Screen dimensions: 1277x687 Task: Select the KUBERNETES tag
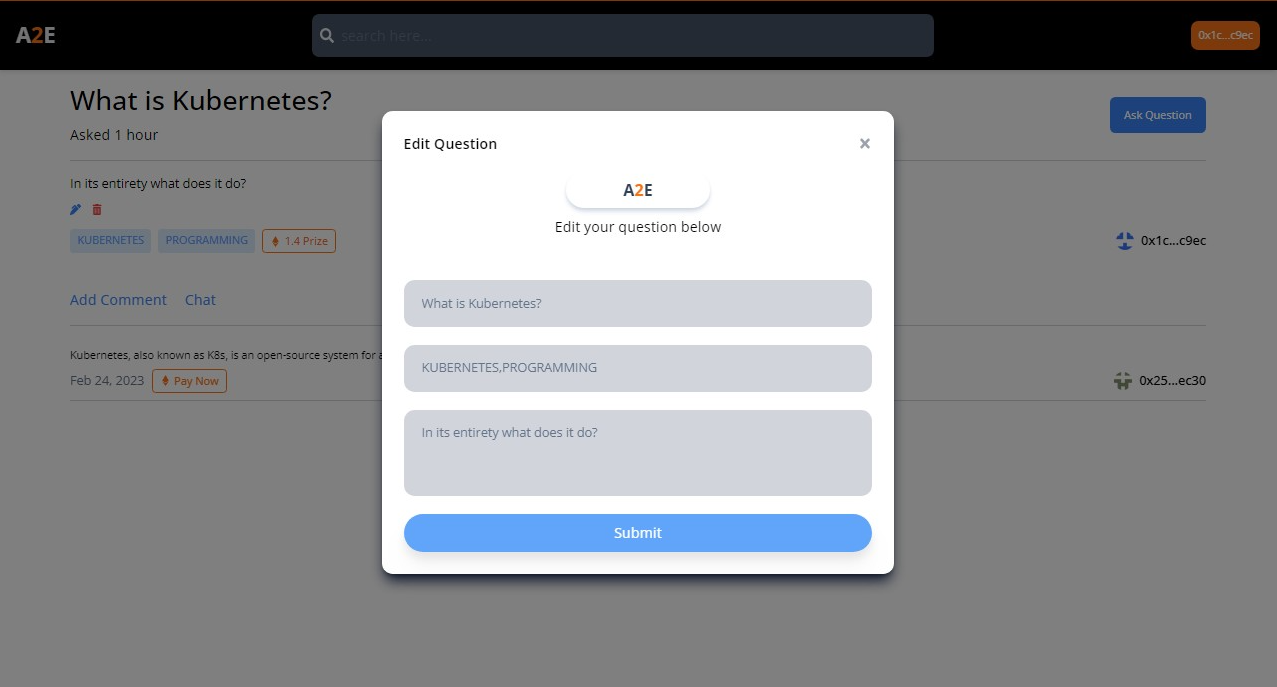point(111,240)
